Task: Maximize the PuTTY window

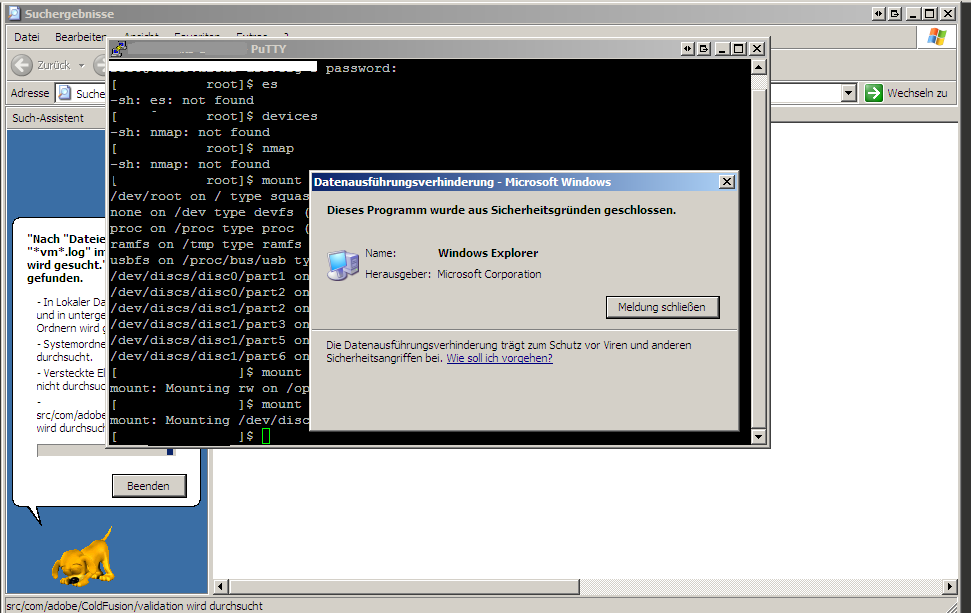Action: pos(739,48)
